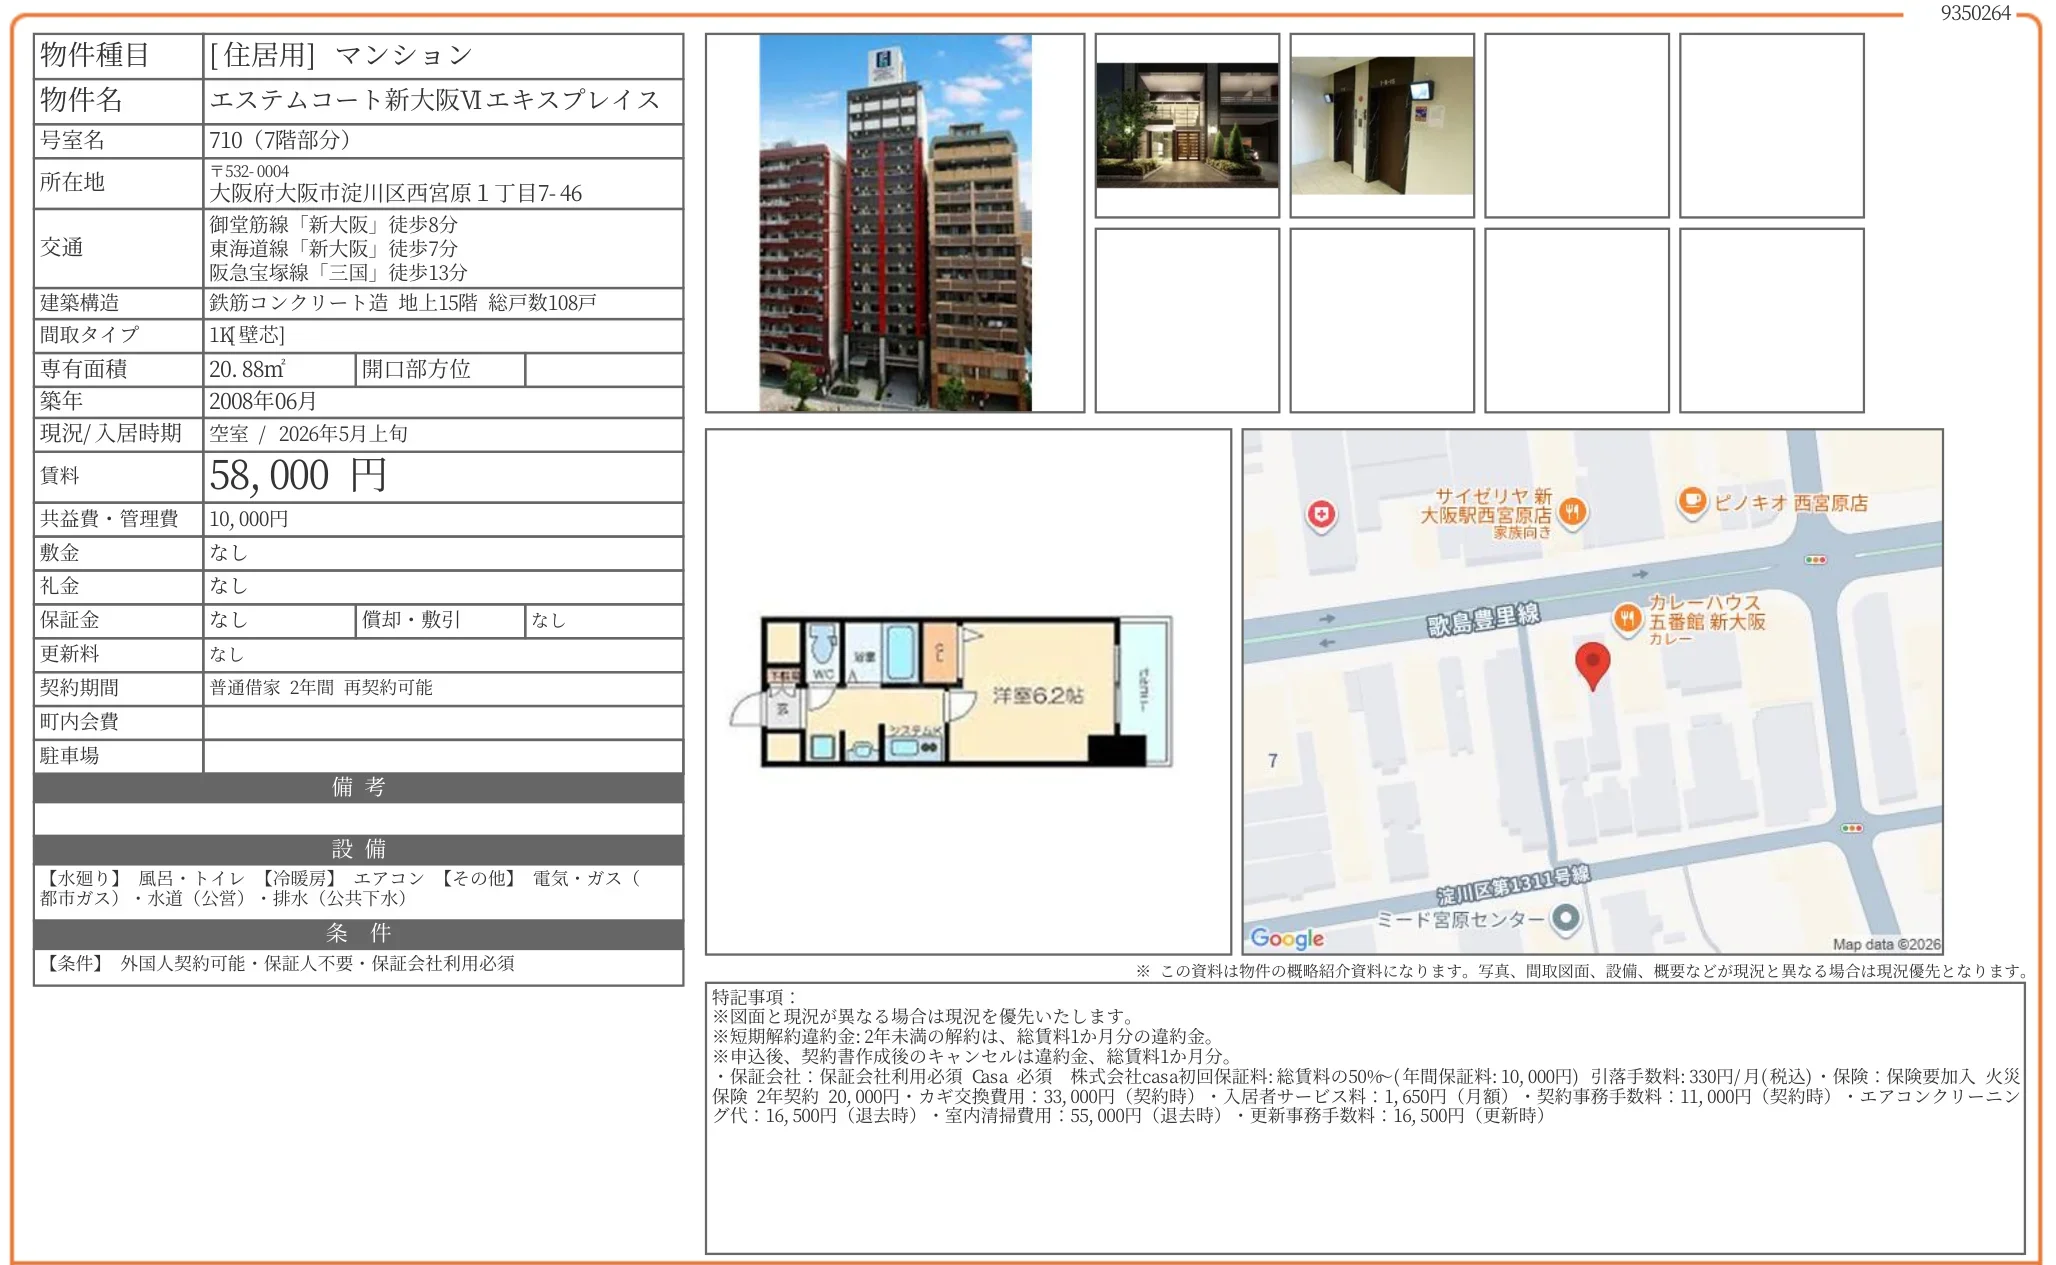Click the Saizeriya restaurant marker icon
Image resolution: width=2056 pixels, height=1265 pixels.
(x=1573, y=513)
